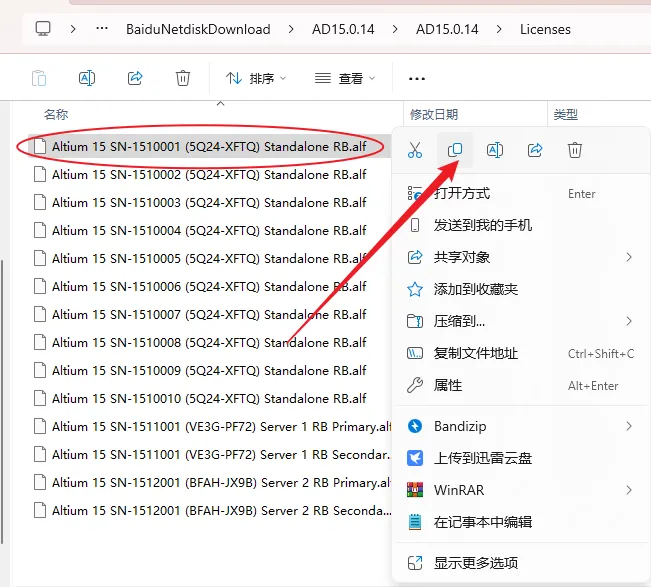The width and height of the screenshot is (651, 587).
Task: Expand the arrow beside 共享对象
Action: [629, 257]
